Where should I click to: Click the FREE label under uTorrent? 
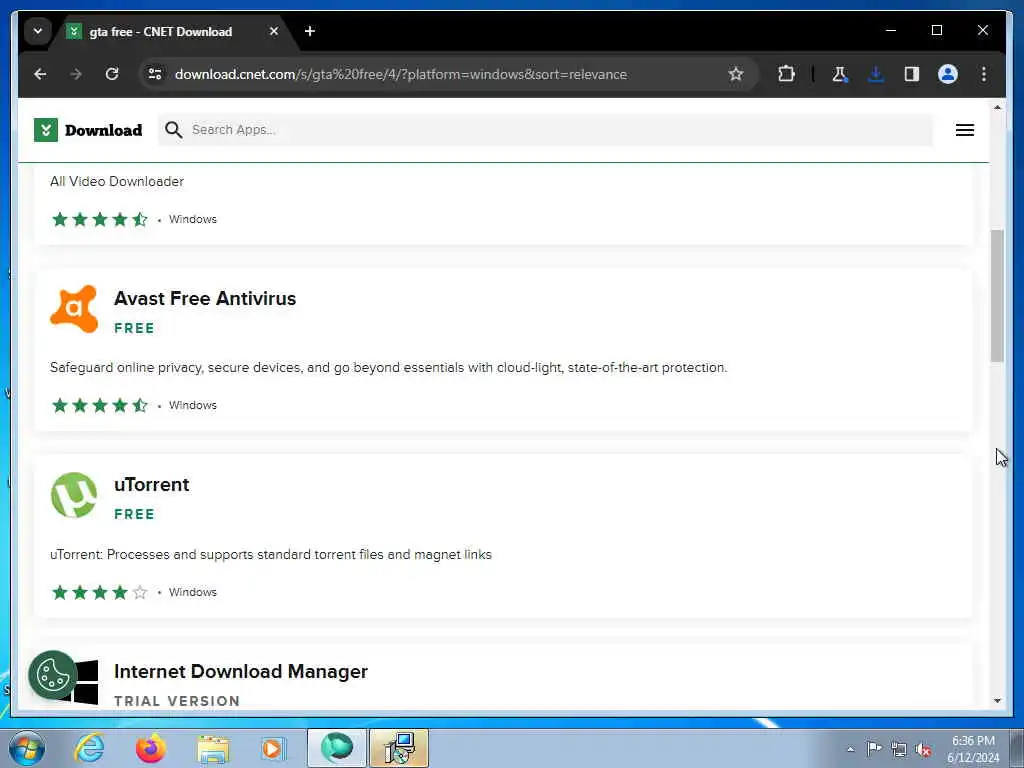coord(135,515)
